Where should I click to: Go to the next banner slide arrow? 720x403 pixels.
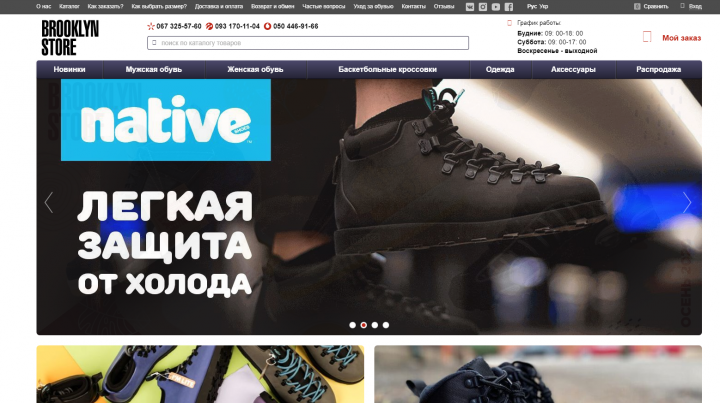[687, 202]
